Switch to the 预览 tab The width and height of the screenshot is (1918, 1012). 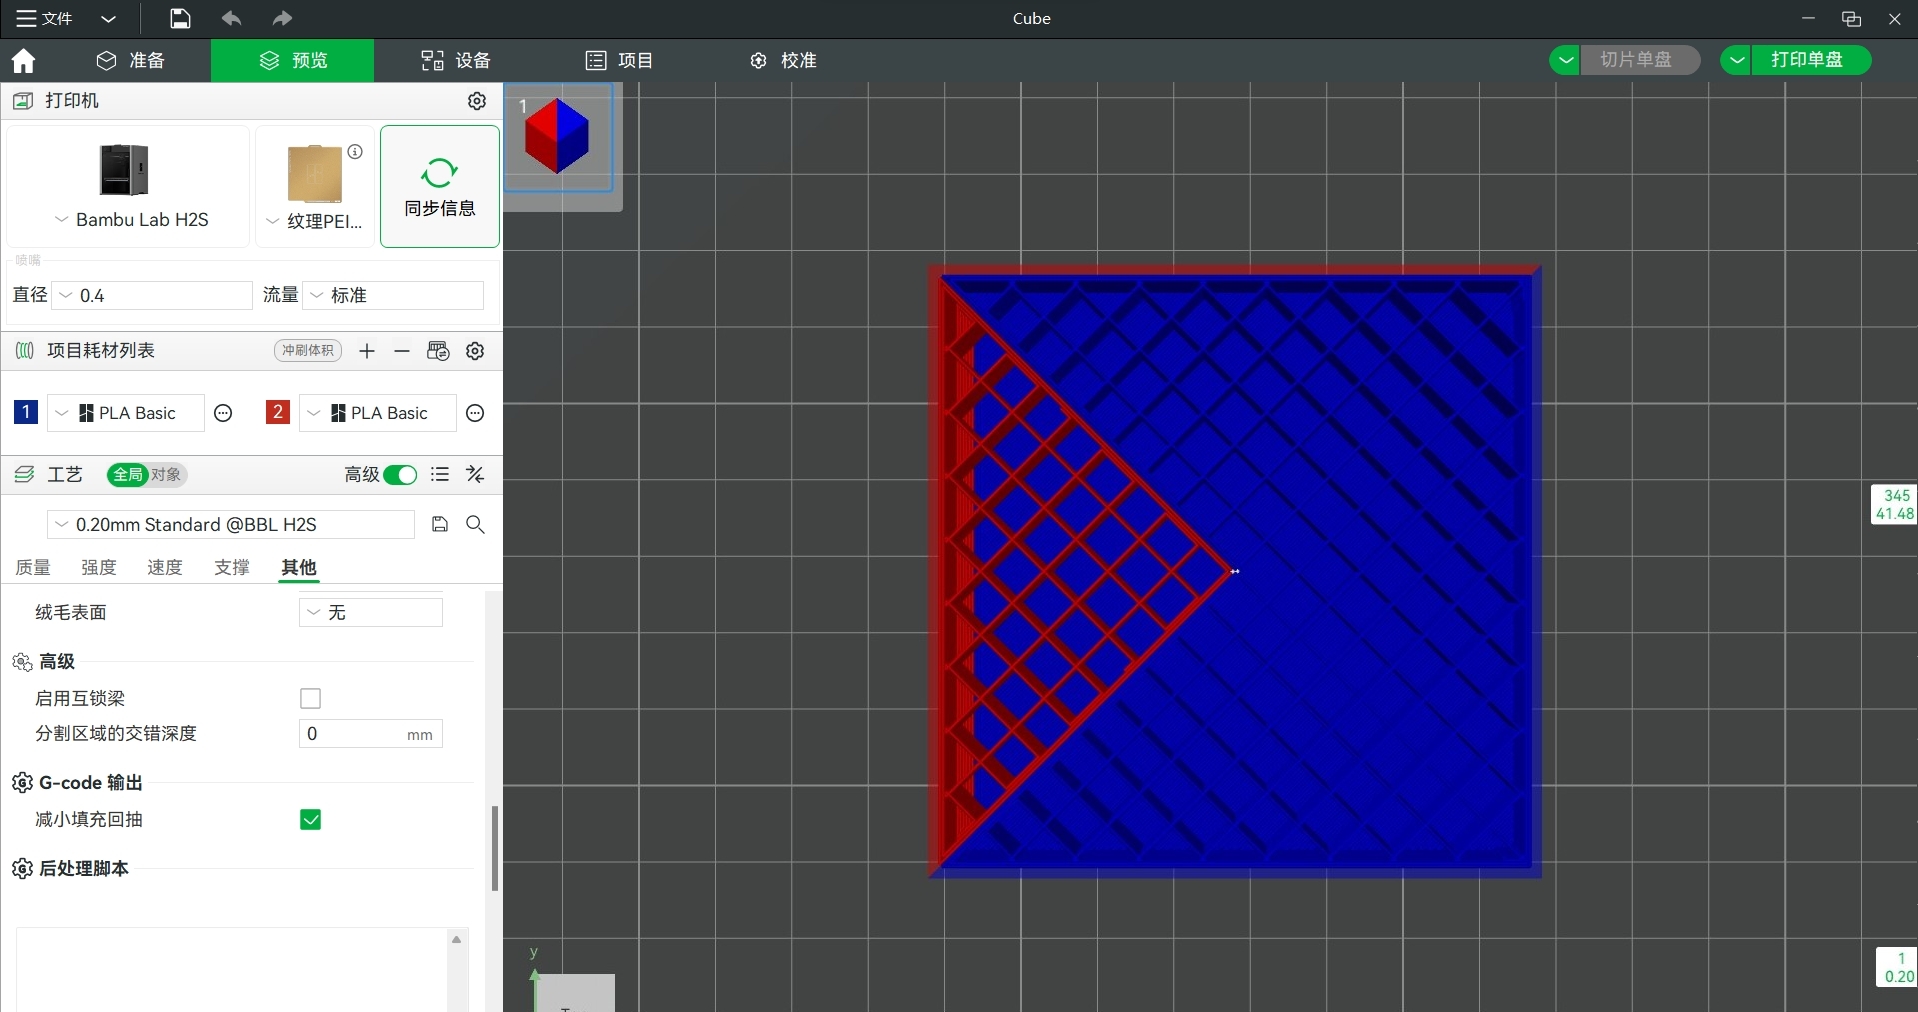[293, 61]
